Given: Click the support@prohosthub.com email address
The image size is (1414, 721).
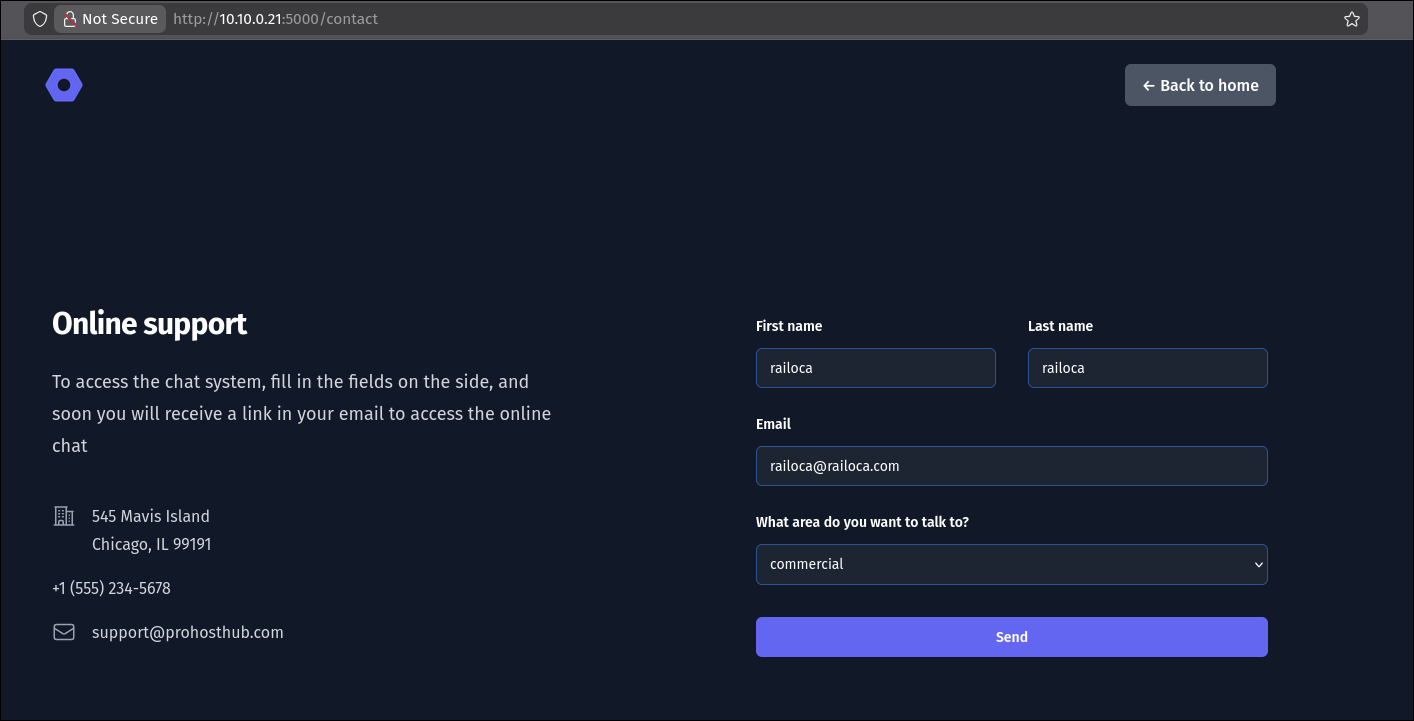Looking at the screenshot, I should (x=188, y=632).
